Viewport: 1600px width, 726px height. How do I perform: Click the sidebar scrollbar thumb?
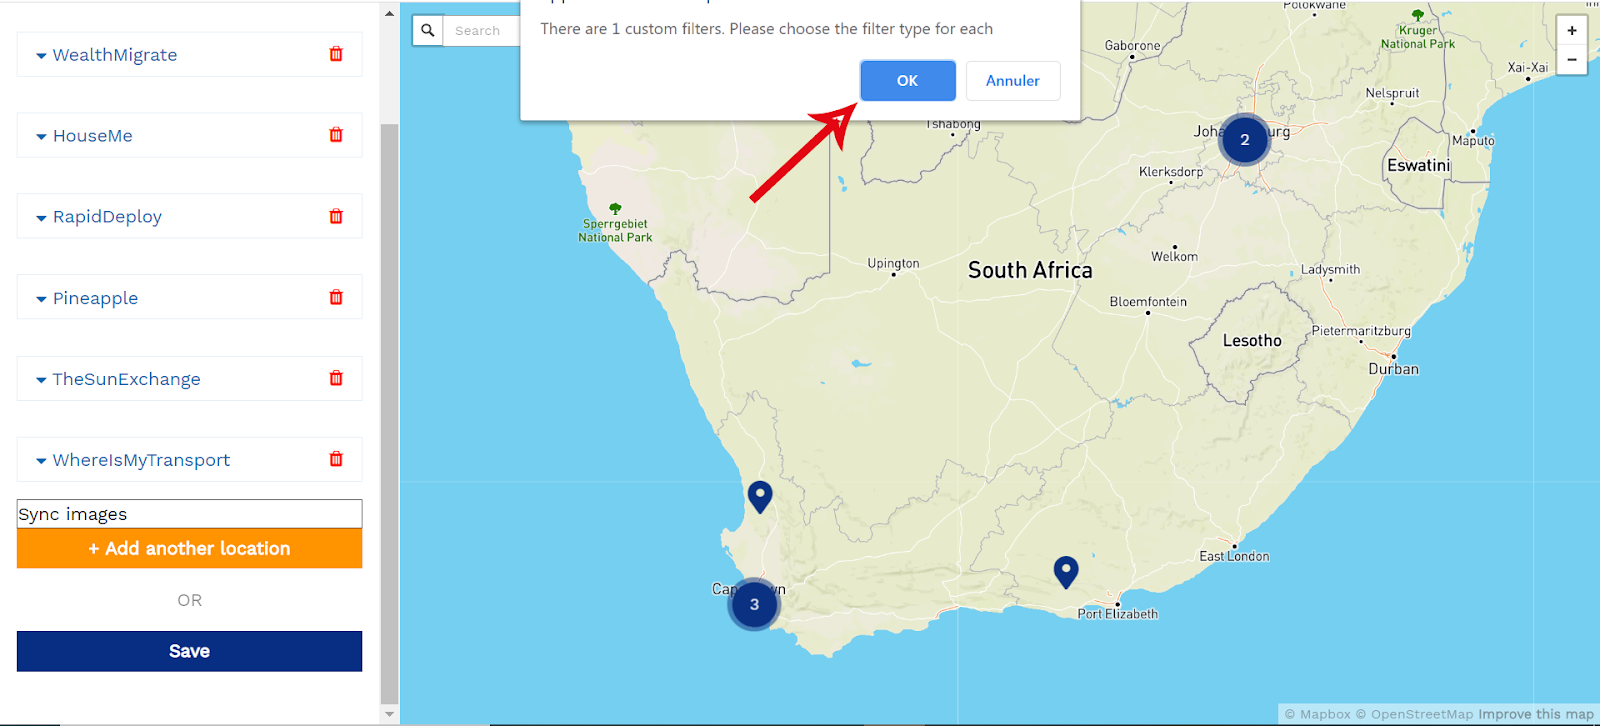[390, 414]
